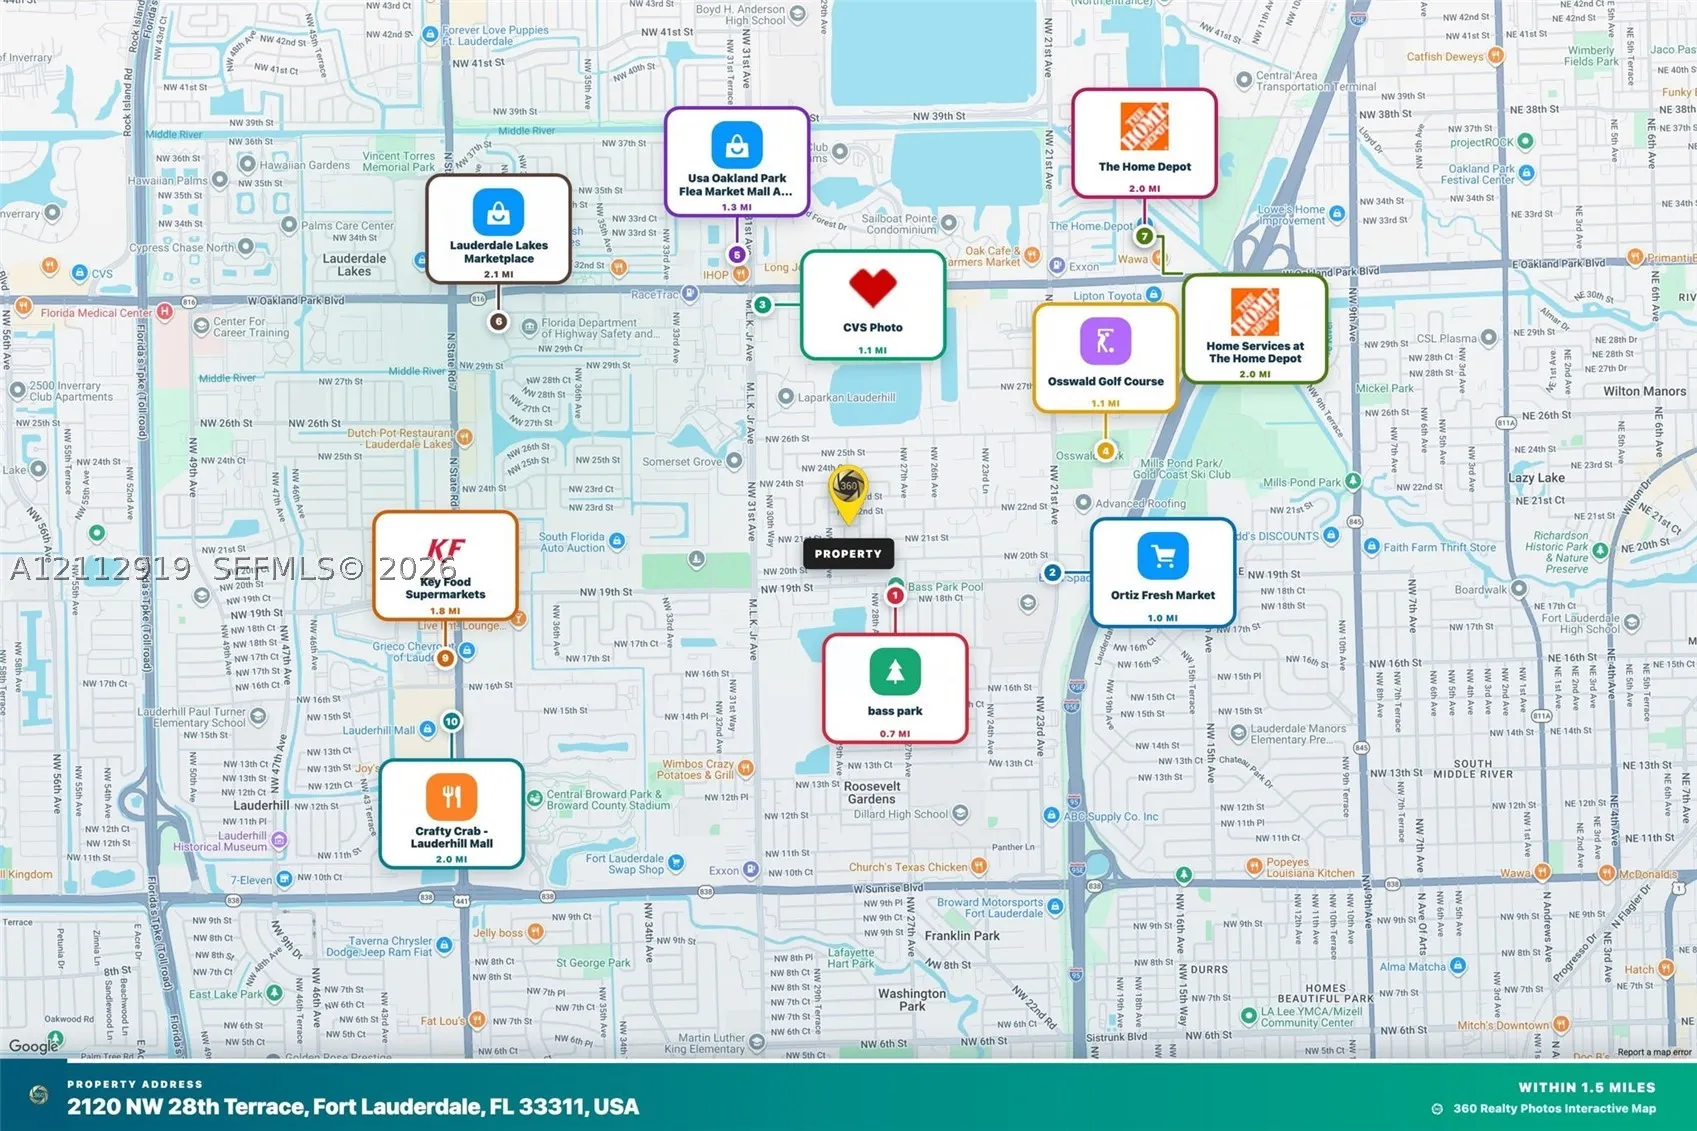Screen dimensions: 1697x1131
Task: Select numbered marker 7 below The Home Depot
Action: (1144, 237)
